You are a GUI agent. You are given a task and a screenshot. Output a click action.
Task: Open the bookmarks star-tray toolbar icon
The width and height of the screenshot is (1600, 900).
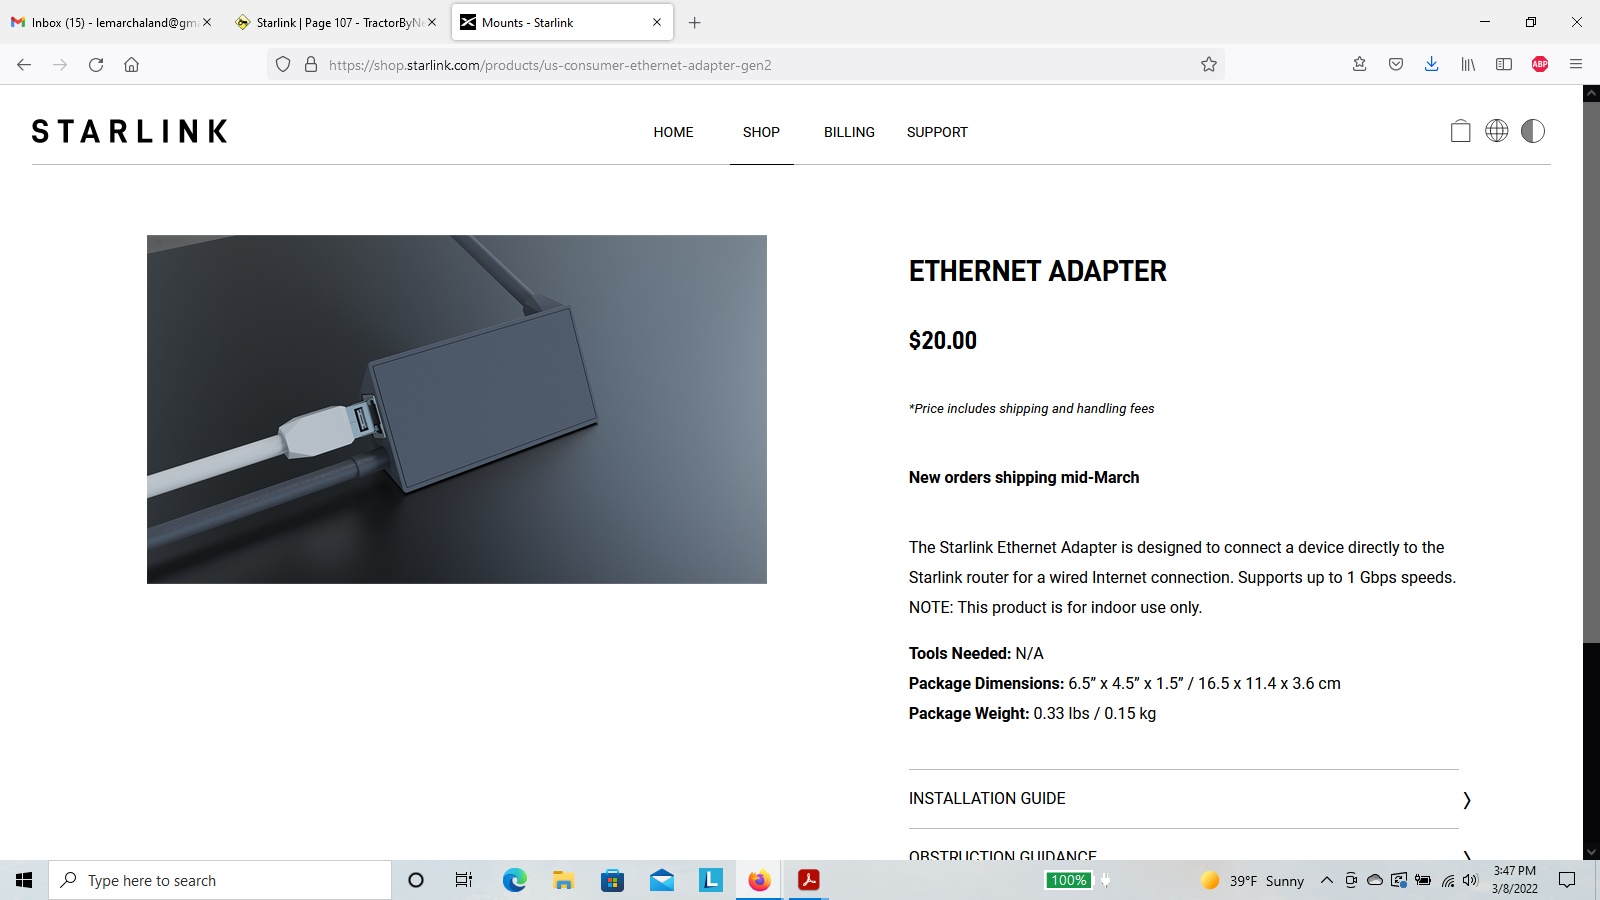coord(1360,65)
